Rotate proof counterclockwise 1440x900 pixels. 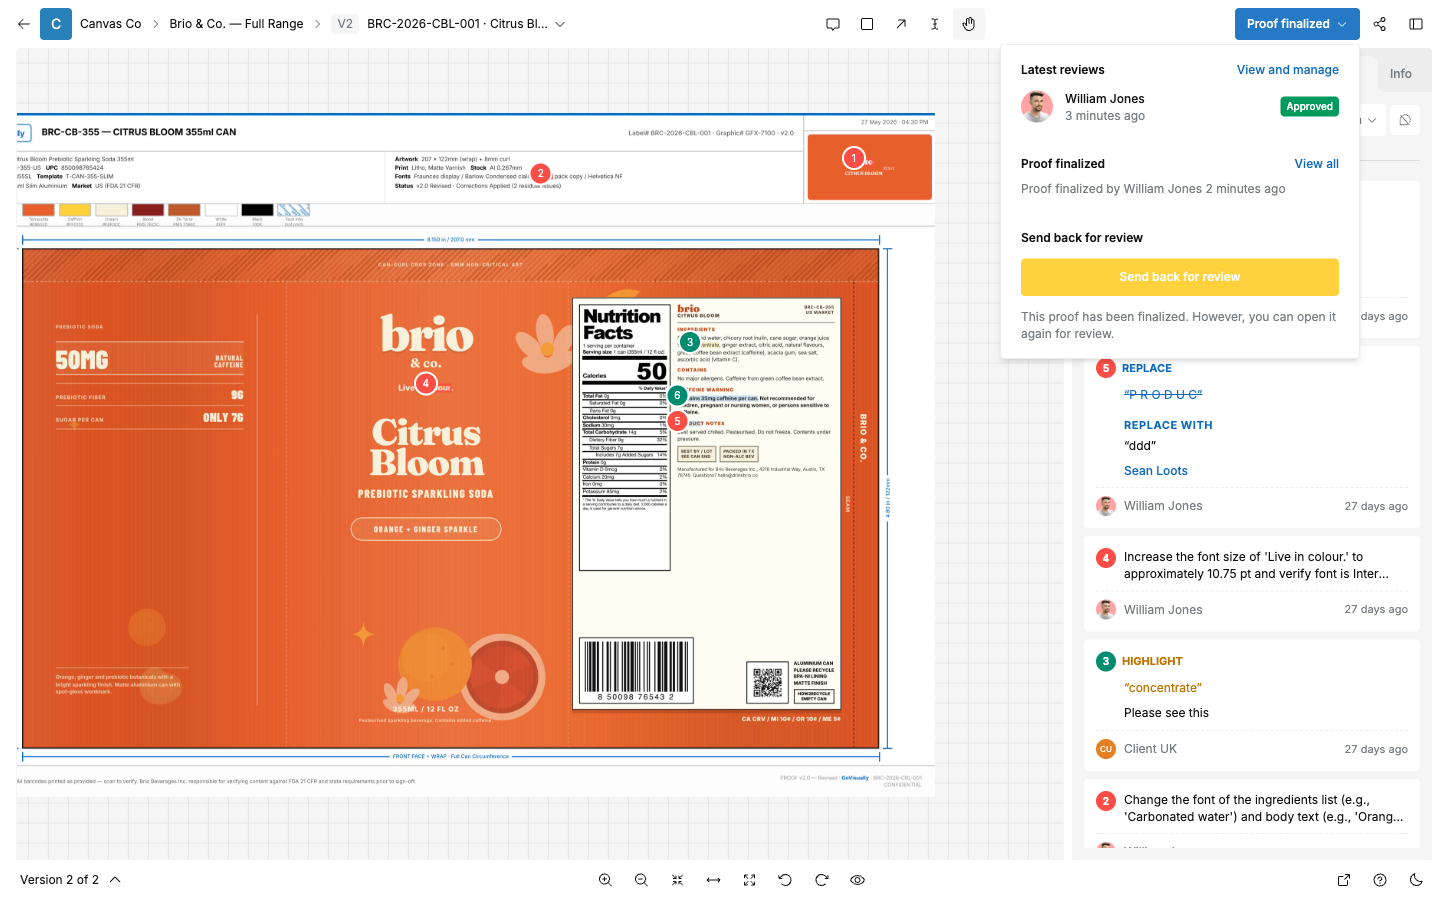coord(785,880)
